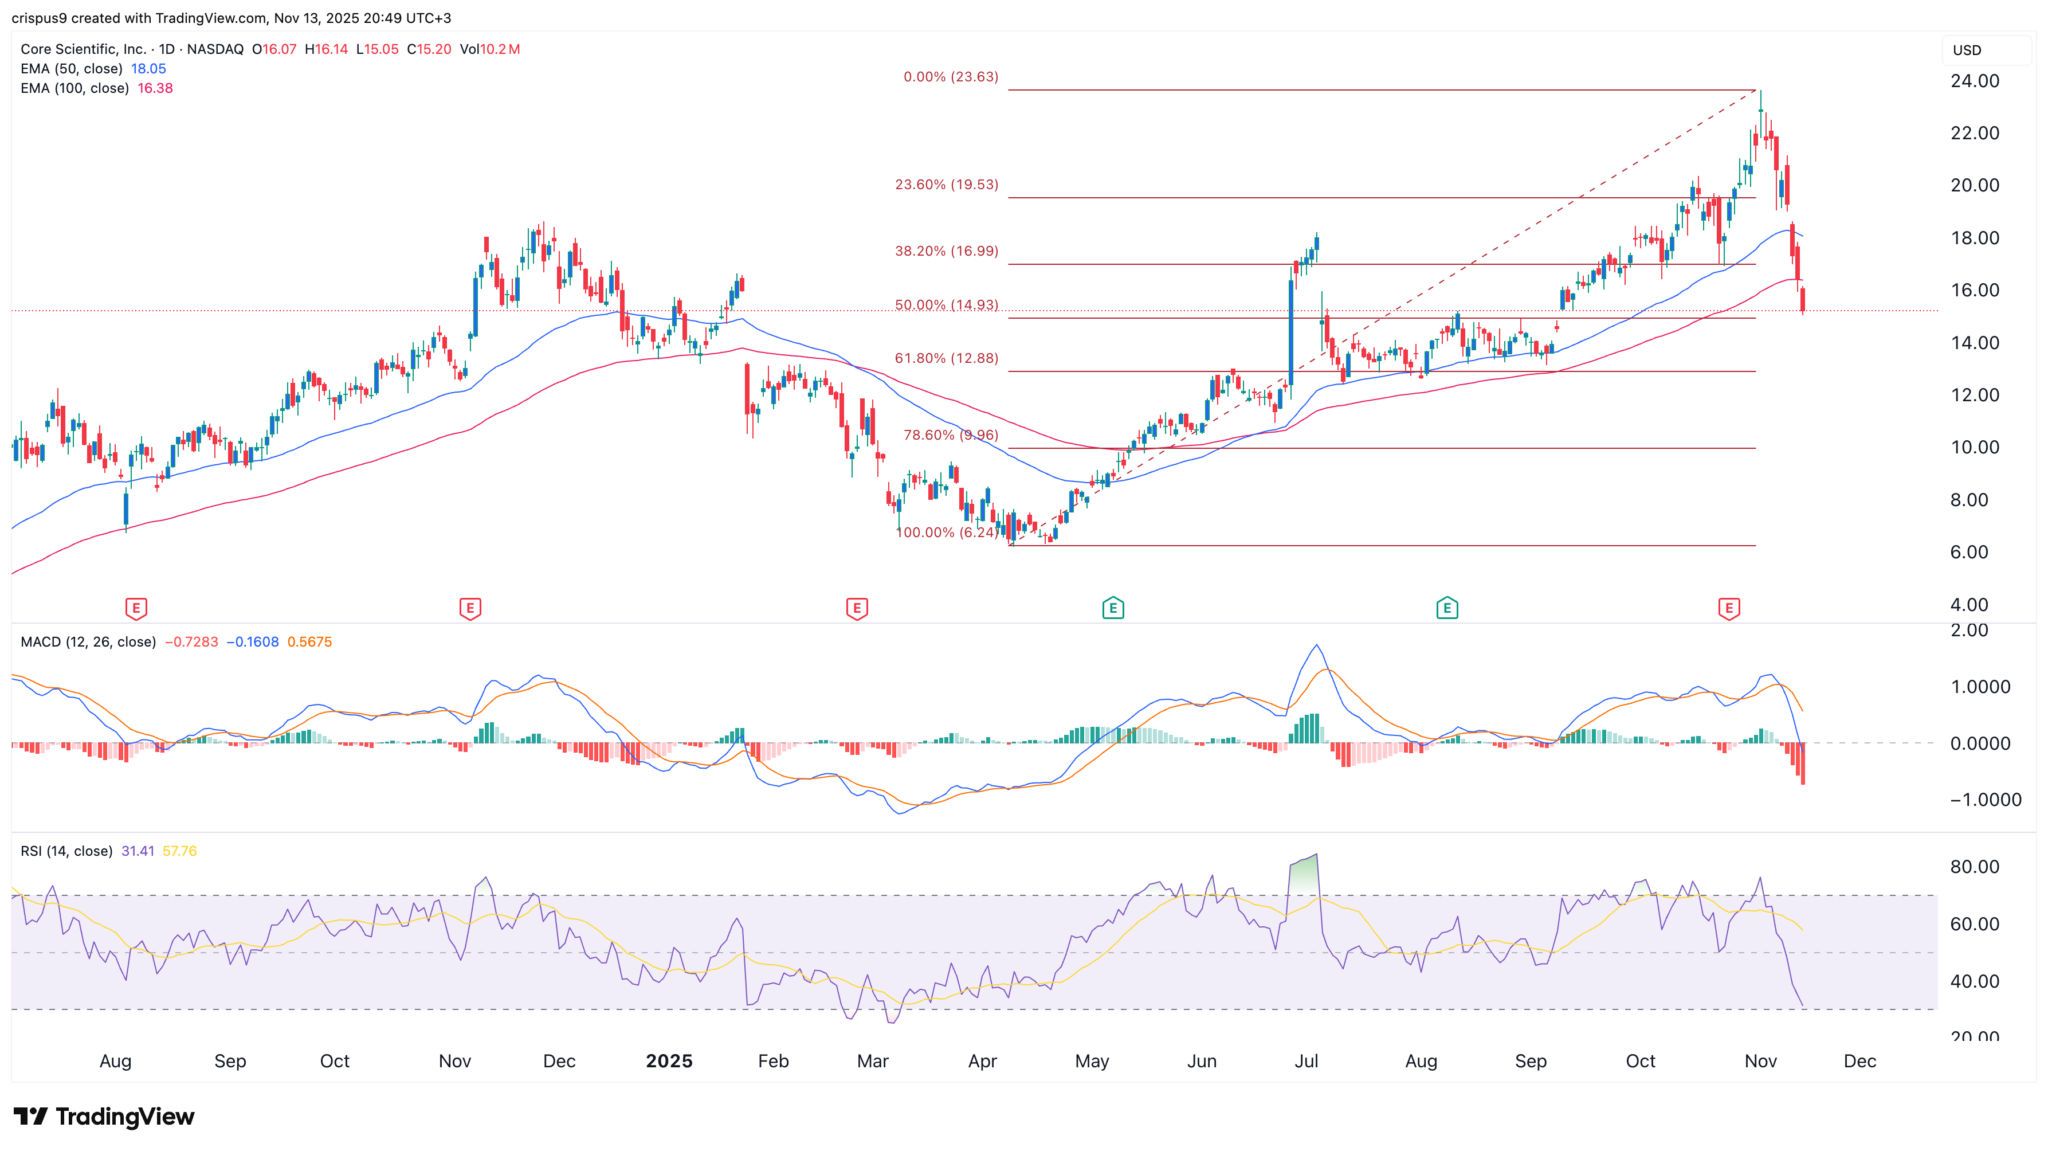Click the 0.00% (23.63) Fibonacci label
Viewport: 2048px width, 1151px height.
(x=949, y=77)
